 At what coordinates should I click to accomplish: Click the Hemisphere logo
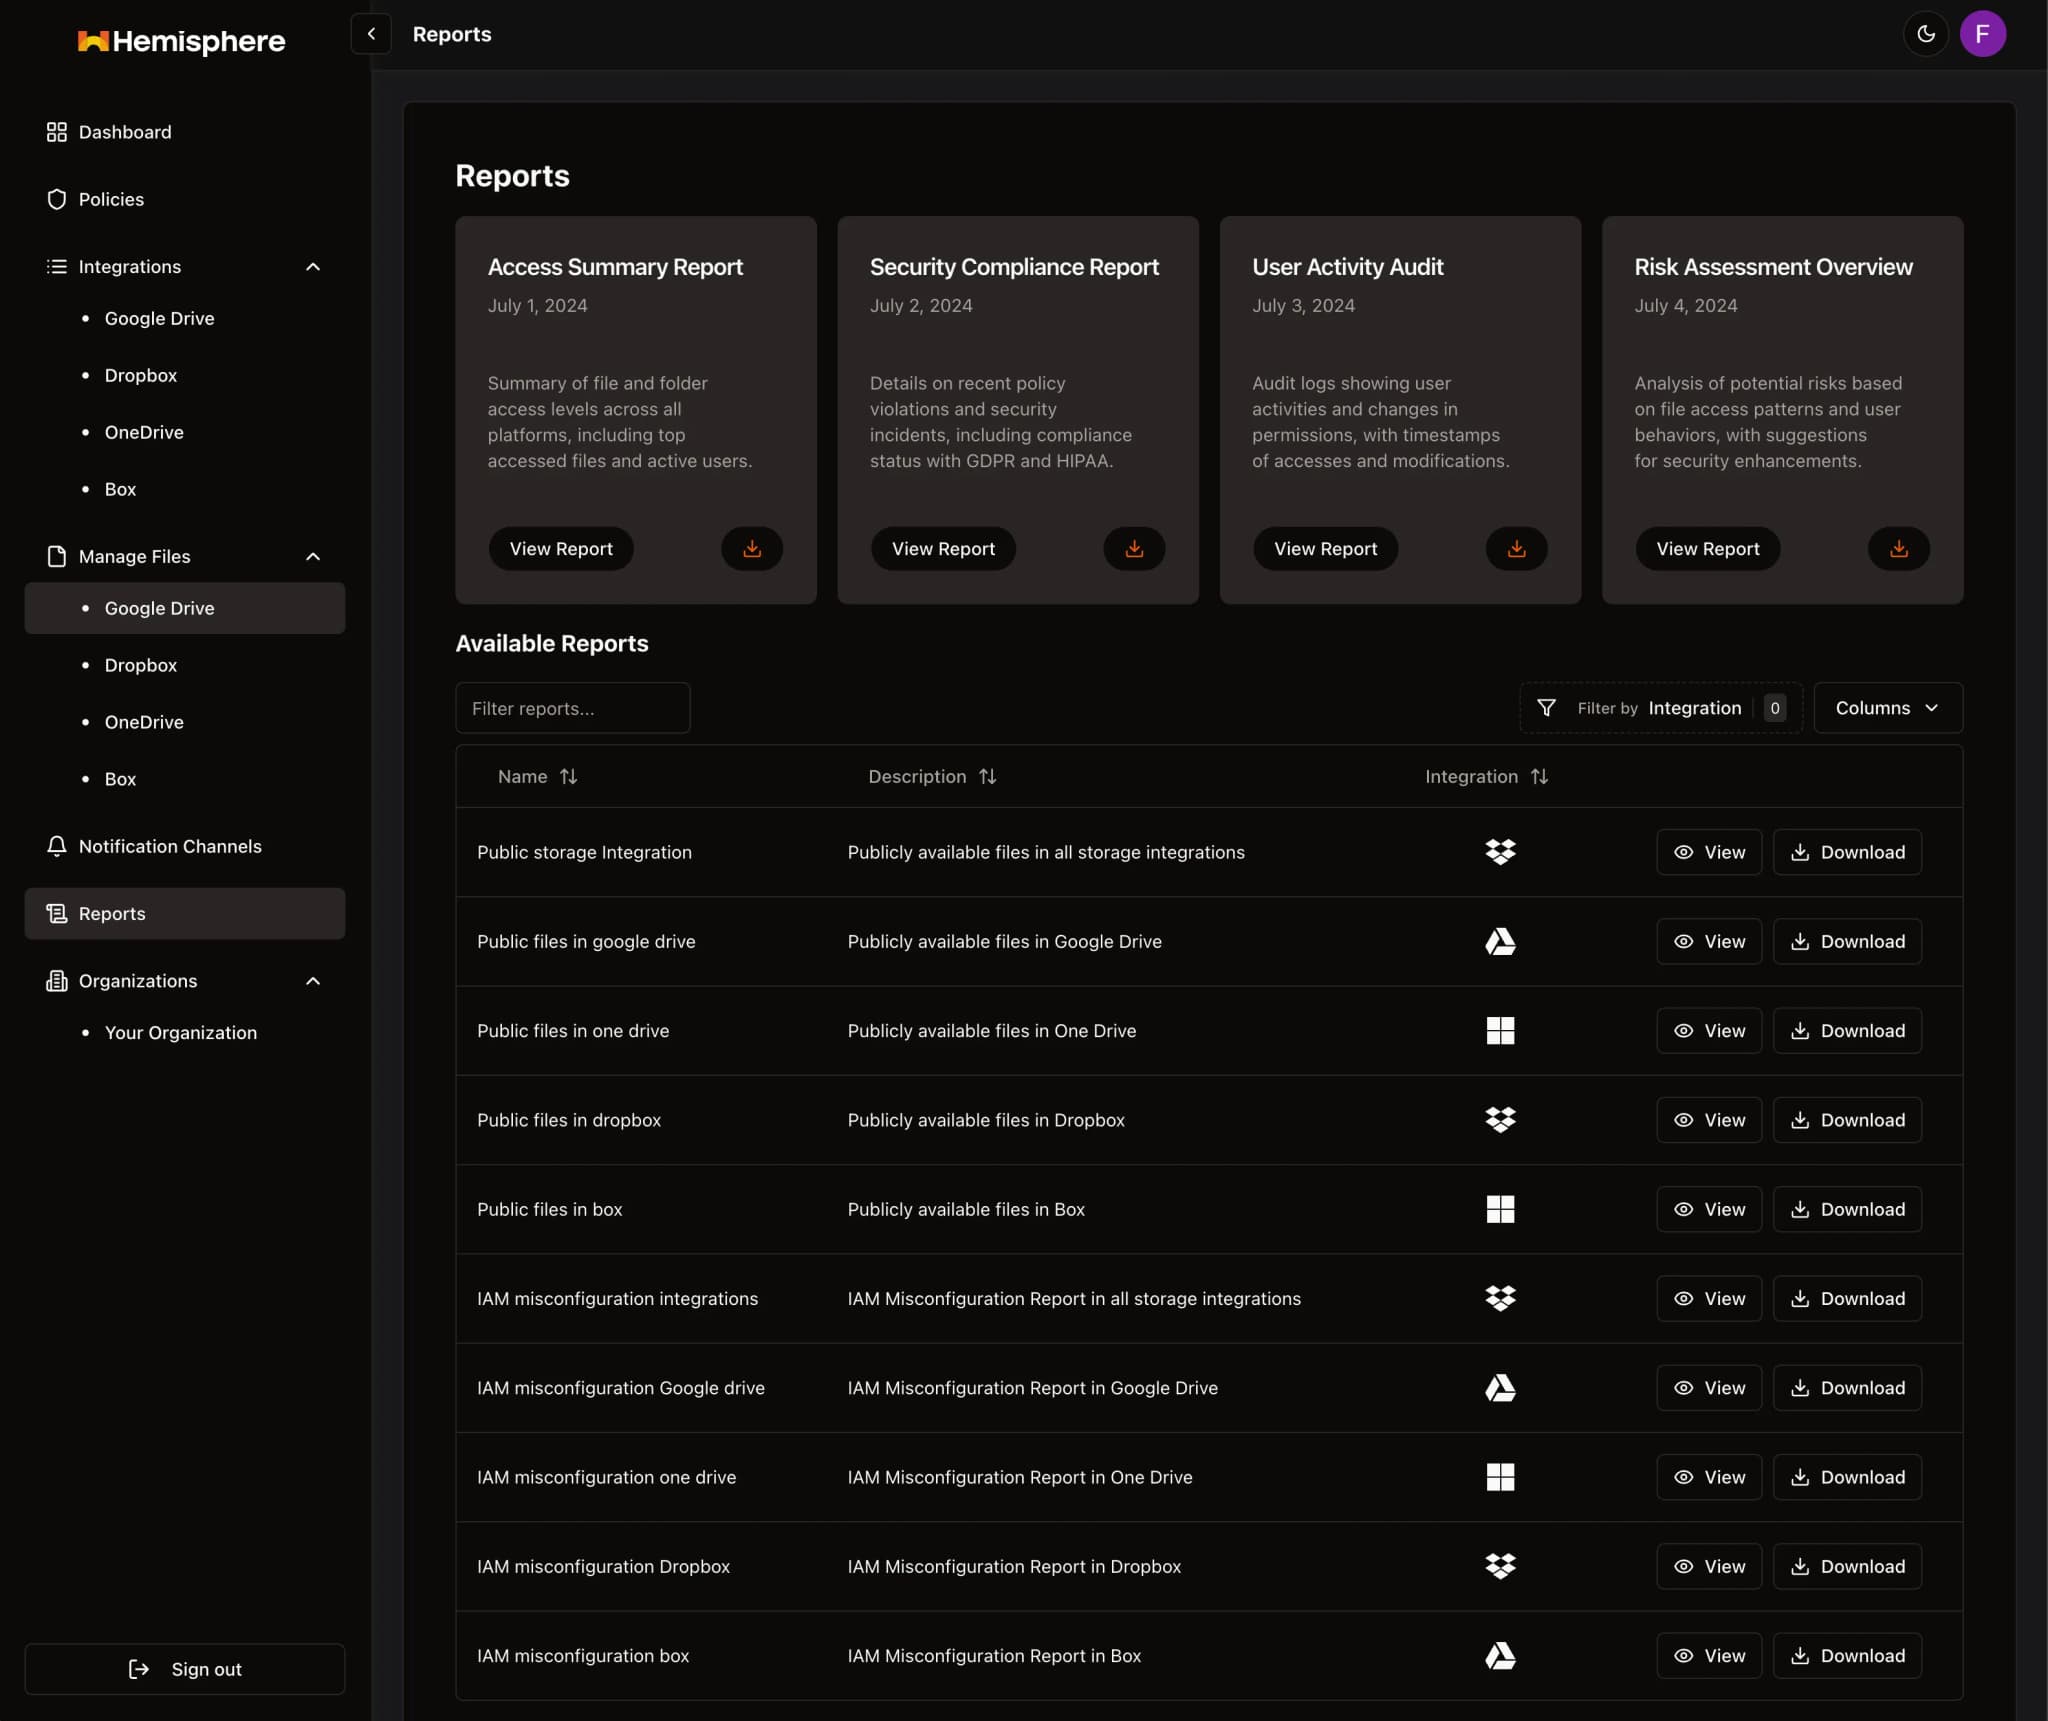(x=181, y=41)
